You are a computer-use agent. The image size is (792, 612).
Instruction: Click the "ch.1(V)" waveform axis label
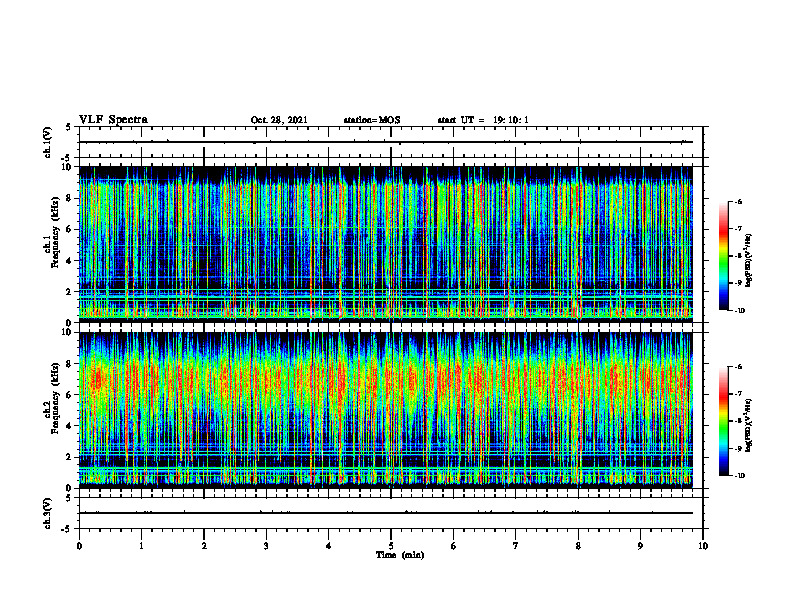47,142
